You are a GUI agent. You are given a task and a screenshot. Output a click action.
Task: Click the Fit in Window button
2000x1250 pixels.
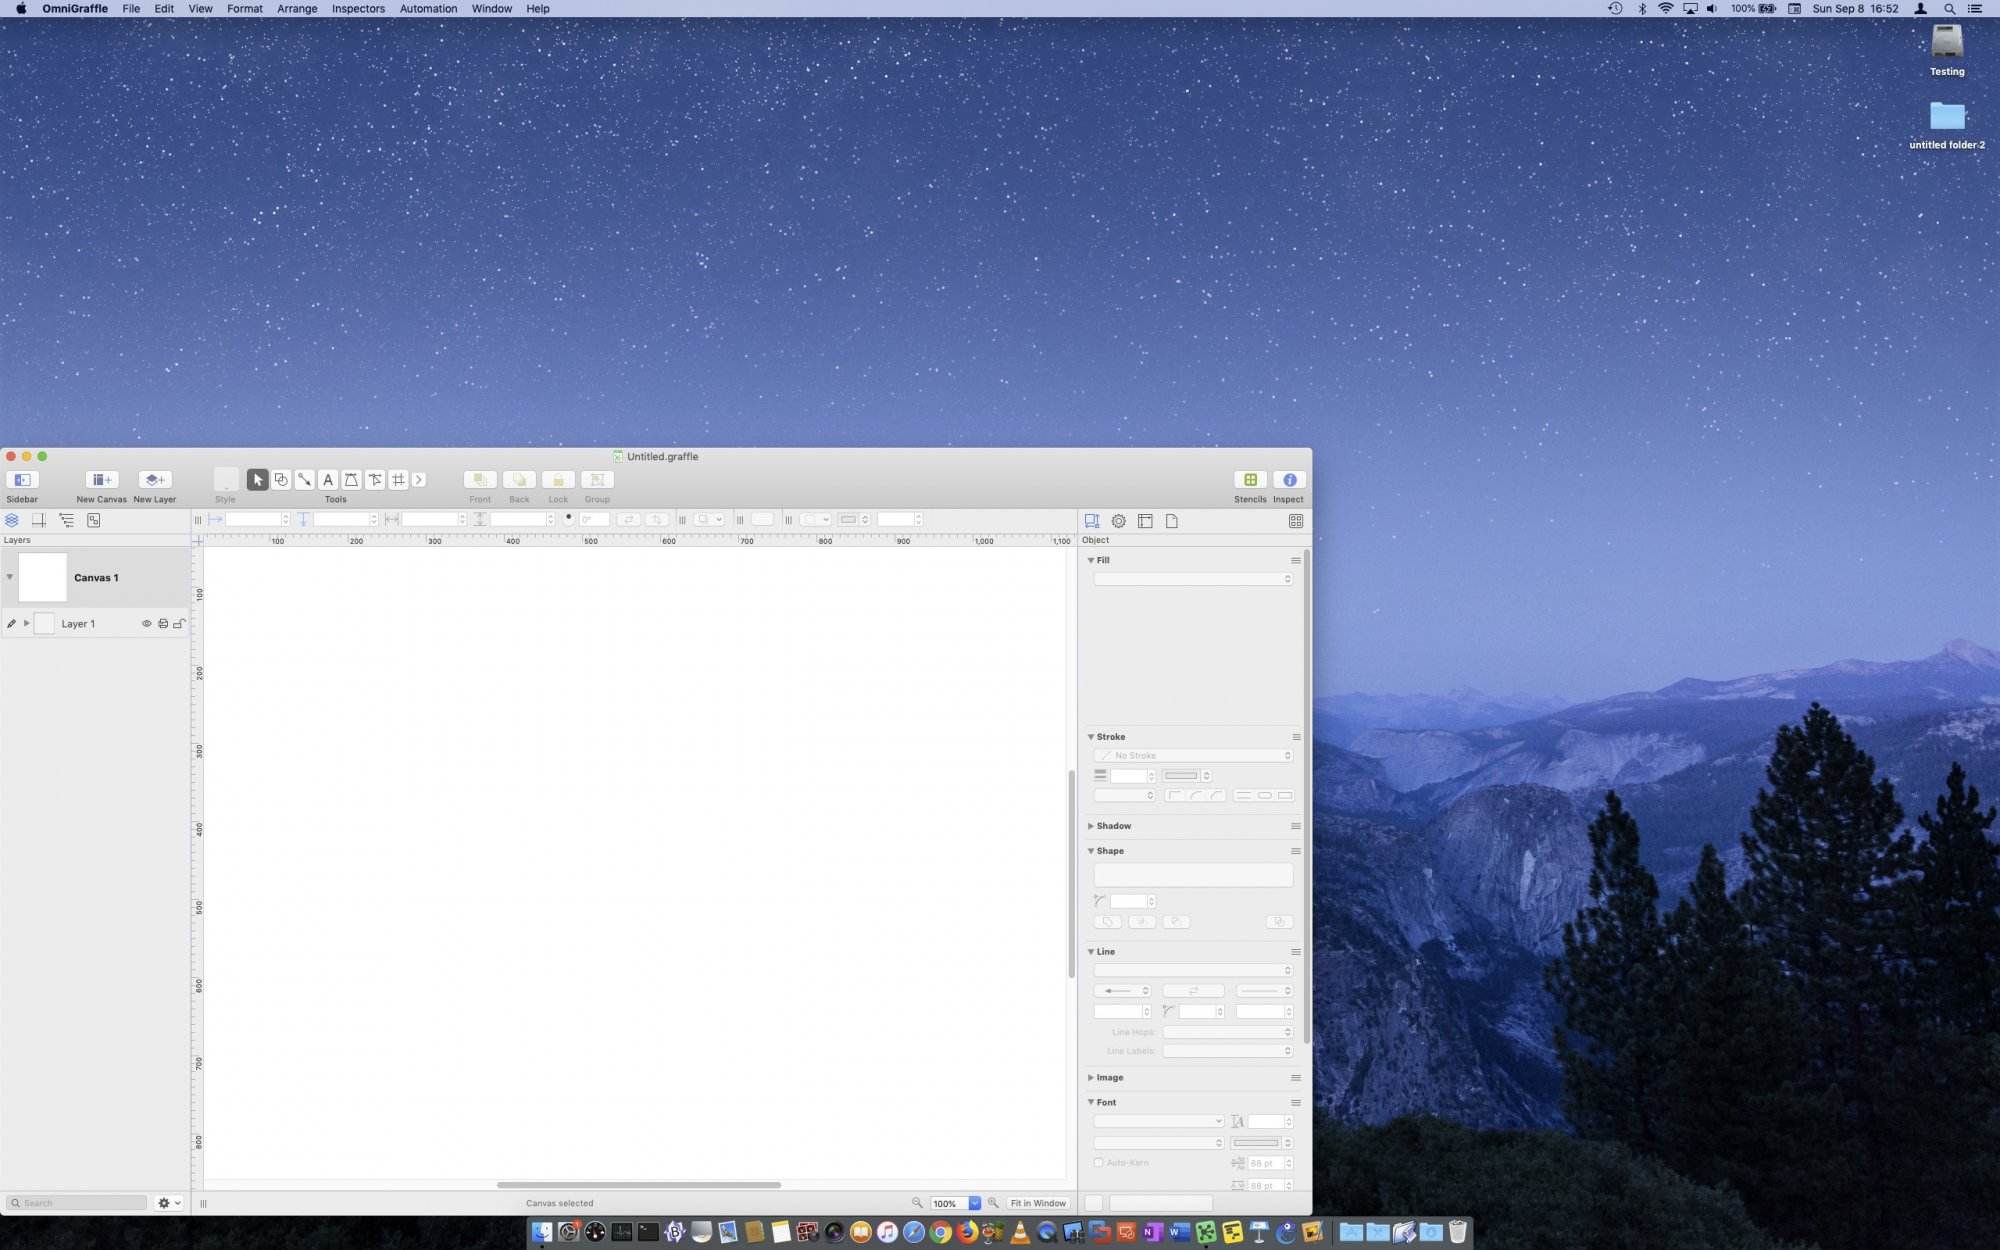click(x=1038, y=1203)
